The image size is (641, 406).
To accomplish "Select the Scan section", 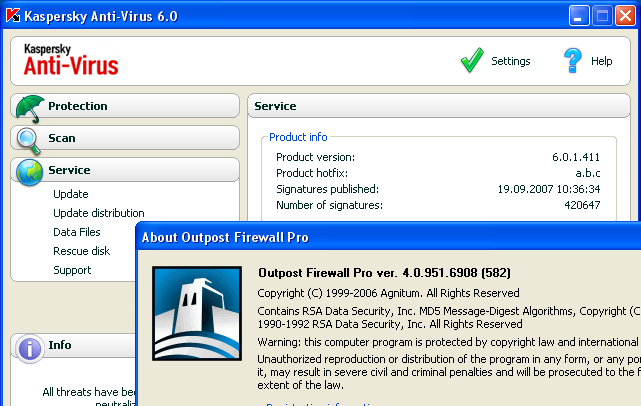I will (125, 138).
